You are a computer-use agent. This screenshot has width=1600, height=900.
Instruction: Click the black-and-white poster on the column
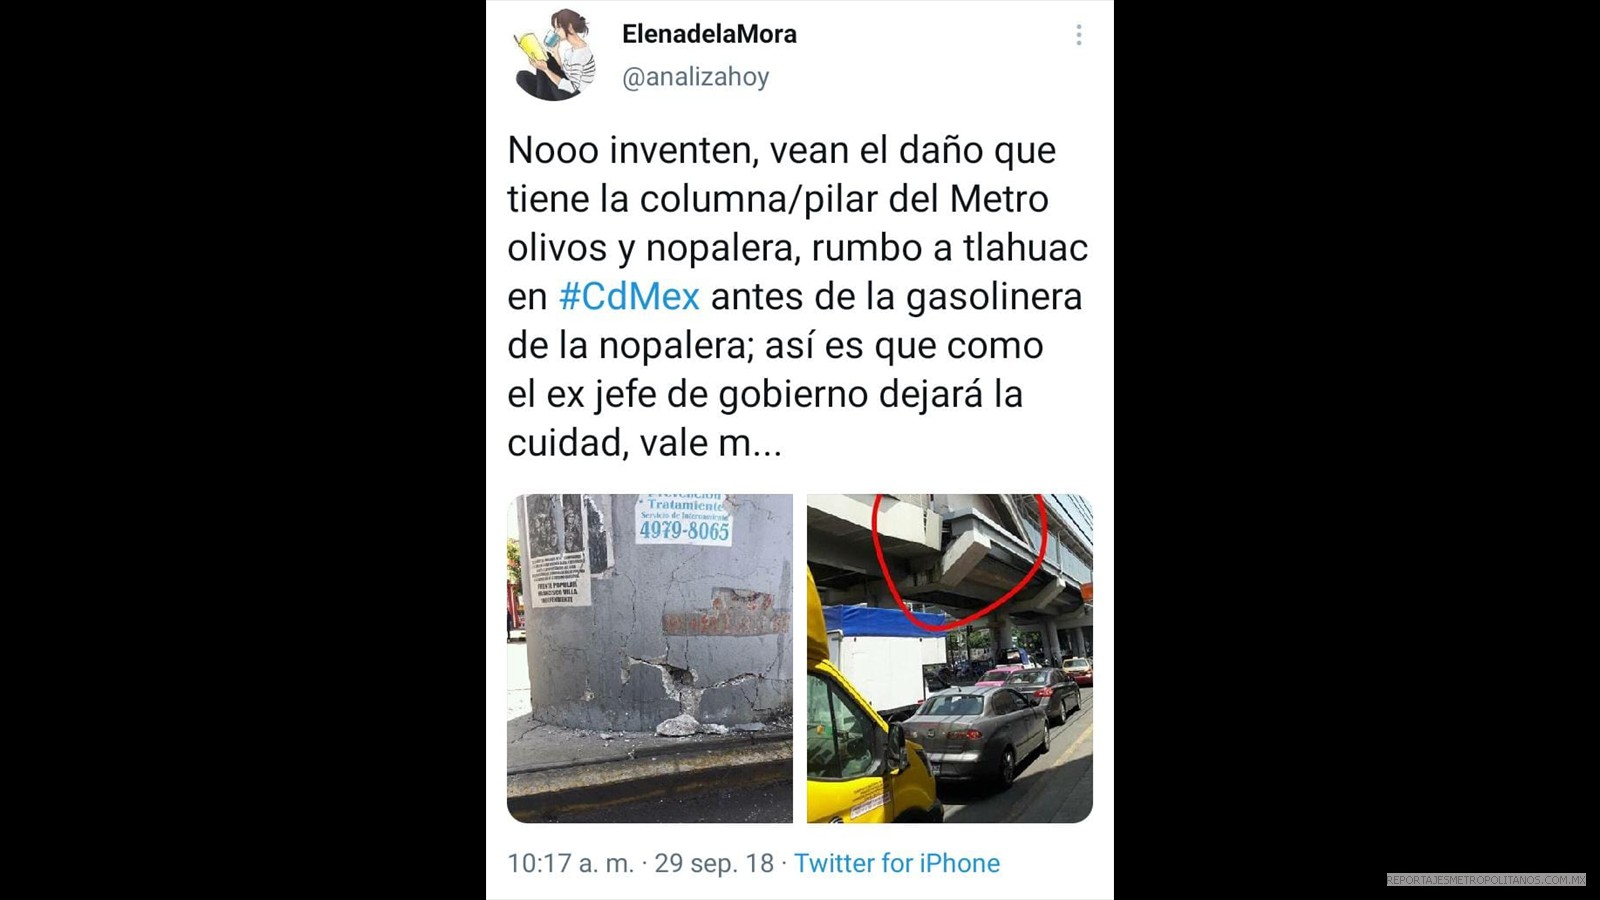pos(558,550)
